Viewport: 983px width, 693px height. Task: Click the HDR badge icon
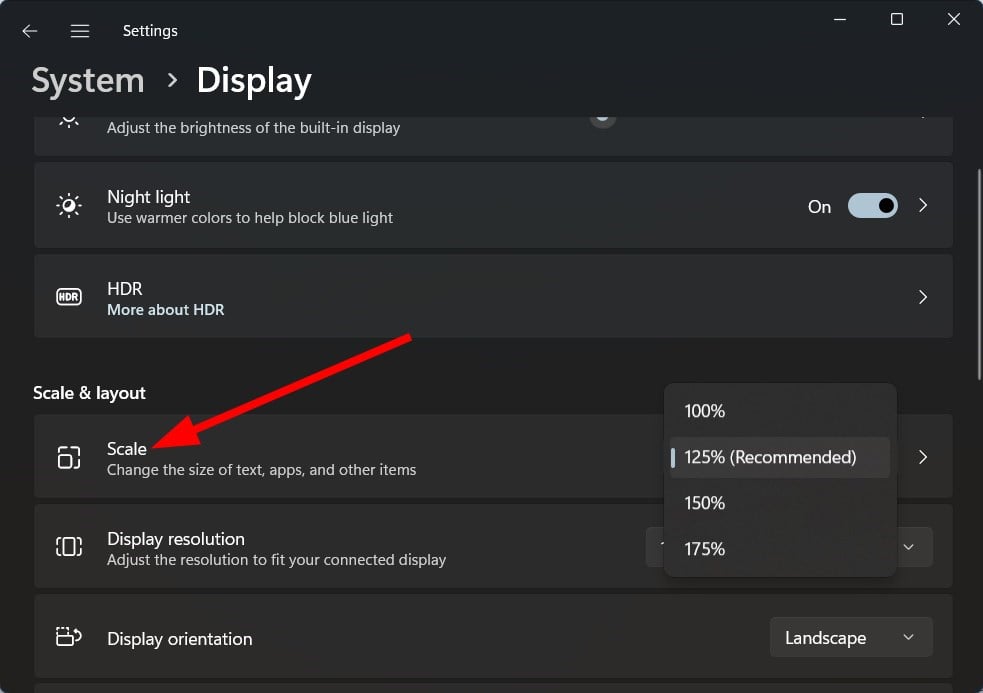click(x=68, y=297)
